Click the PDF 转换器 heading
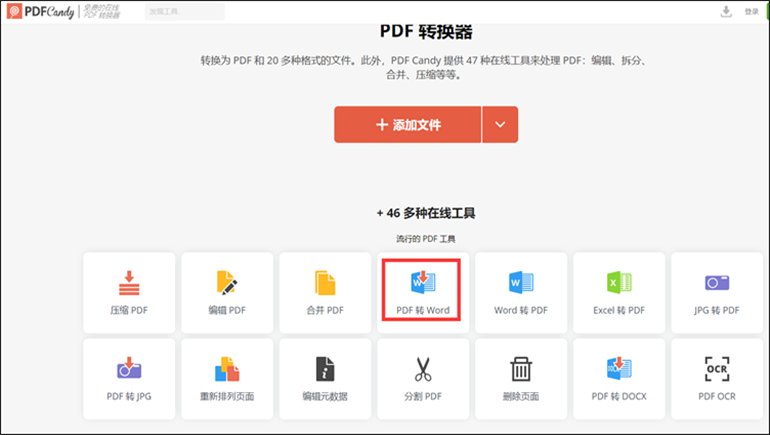The image size is (770, 435). 426,31
